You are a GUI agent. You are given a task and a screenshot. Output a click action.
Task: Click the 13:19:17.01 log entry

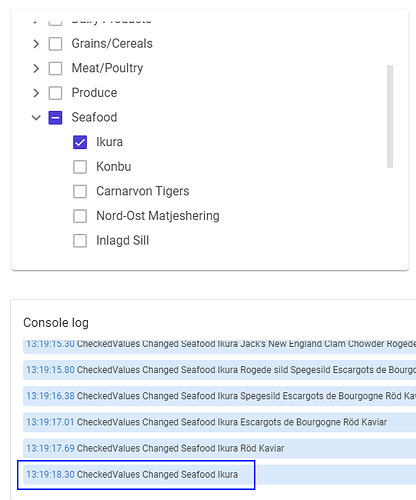(219, 422)
